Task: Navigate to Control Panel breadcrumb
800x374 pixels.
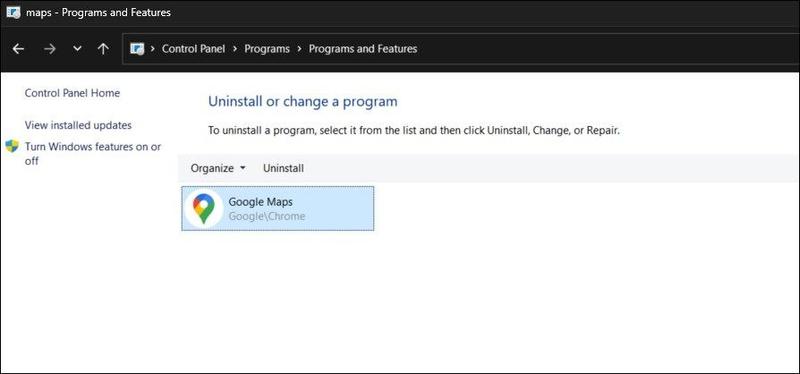Action: (193, 49)
